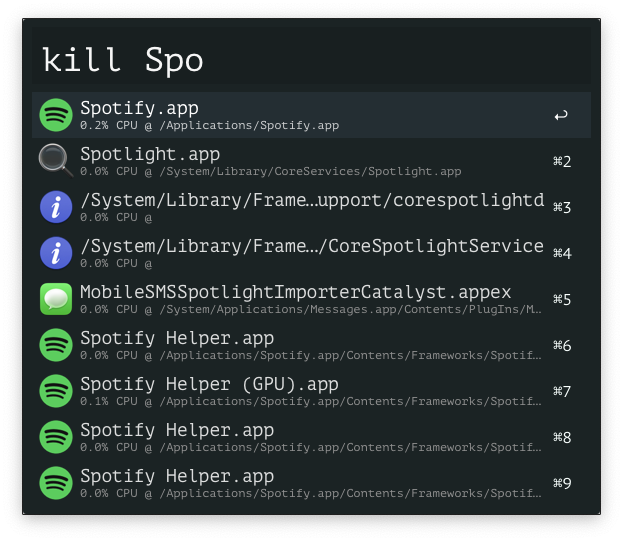This screenshot has height=541, width=623.
Task: Select the Spotify Helper (GPU).app result
Action: (311, 391)
